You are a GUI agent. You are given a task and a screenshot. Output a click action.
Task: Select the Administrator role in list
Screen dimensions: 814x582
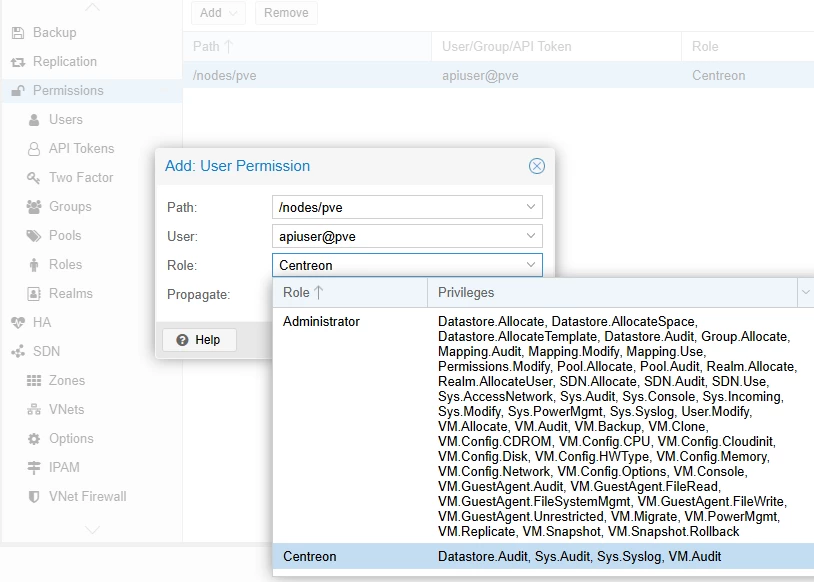pos(543,426)
